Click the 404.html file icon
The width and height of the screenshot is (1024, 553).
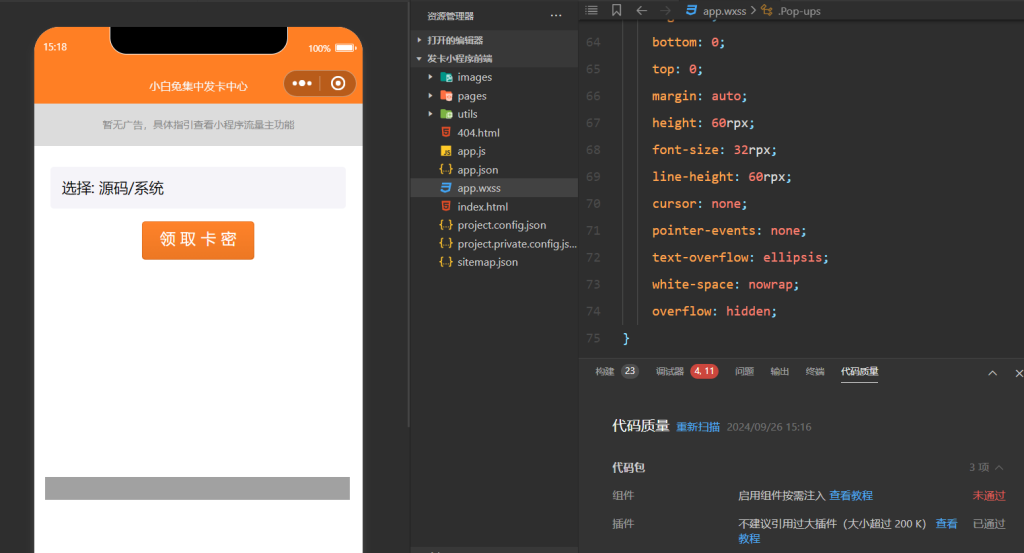pos(446,133)
